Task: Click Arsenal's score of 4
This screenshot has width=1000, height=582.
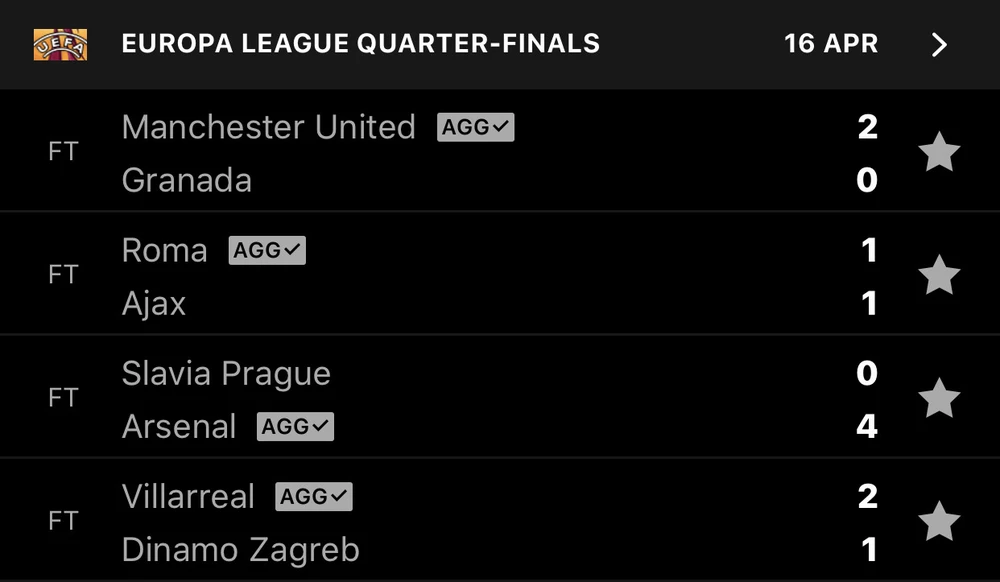Action: pyautogui.click(x=866, y=426)
